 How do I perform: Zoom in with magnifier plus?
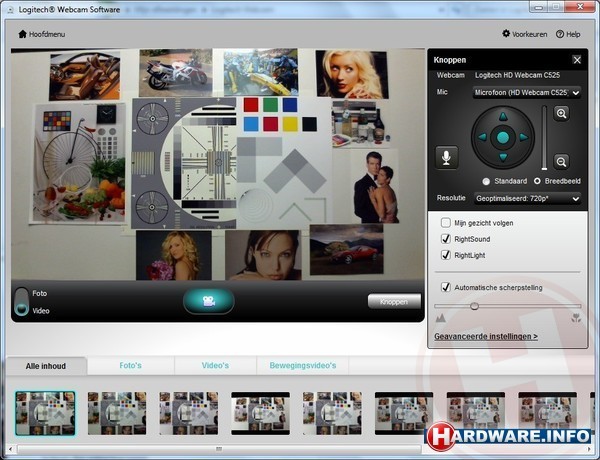(x=561, y=113)
